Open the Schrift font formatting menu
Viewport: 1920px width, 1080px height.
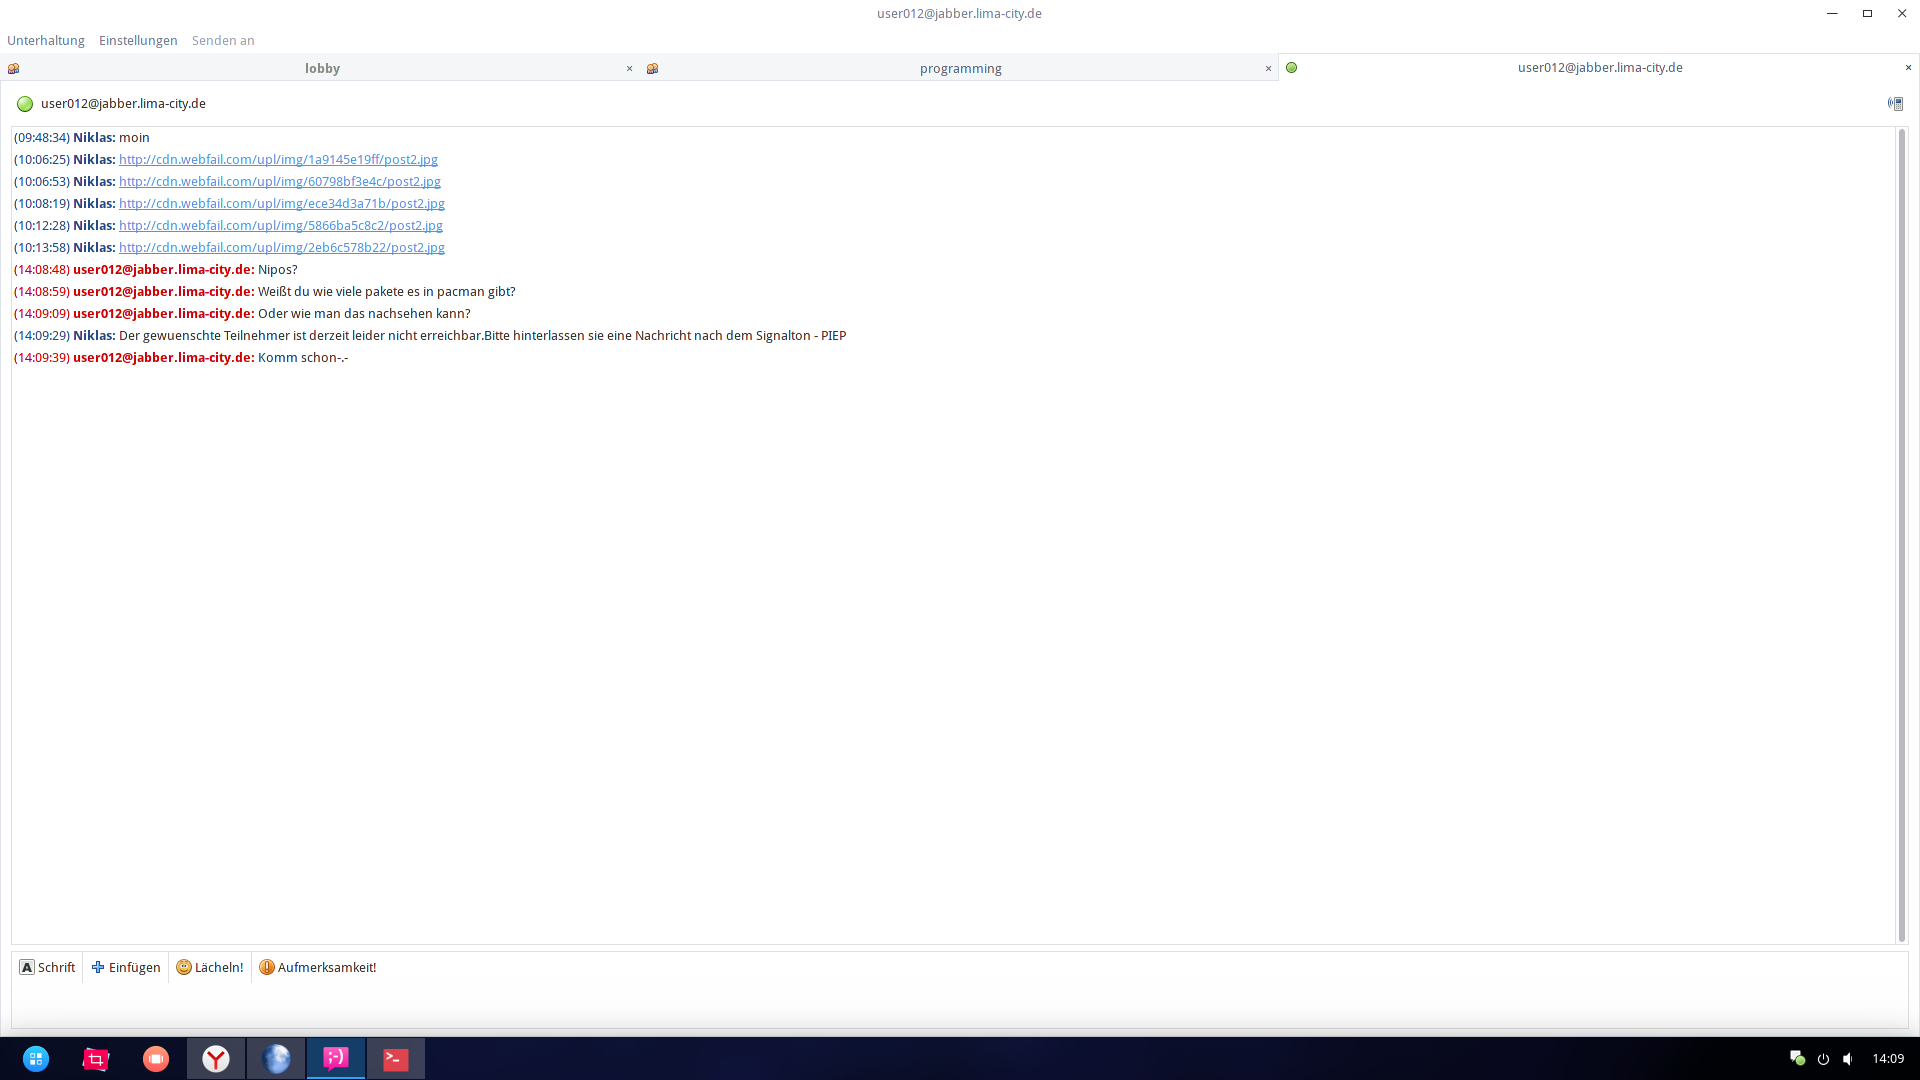[x=47, y=967]
